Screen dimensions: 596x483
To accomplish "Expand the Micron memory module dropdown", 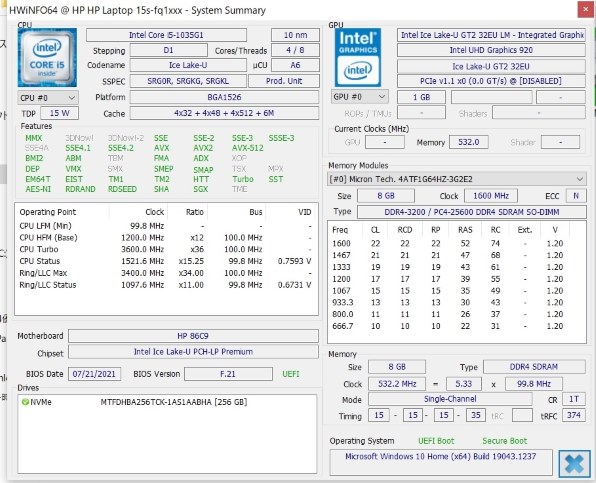I will [457, 179].
